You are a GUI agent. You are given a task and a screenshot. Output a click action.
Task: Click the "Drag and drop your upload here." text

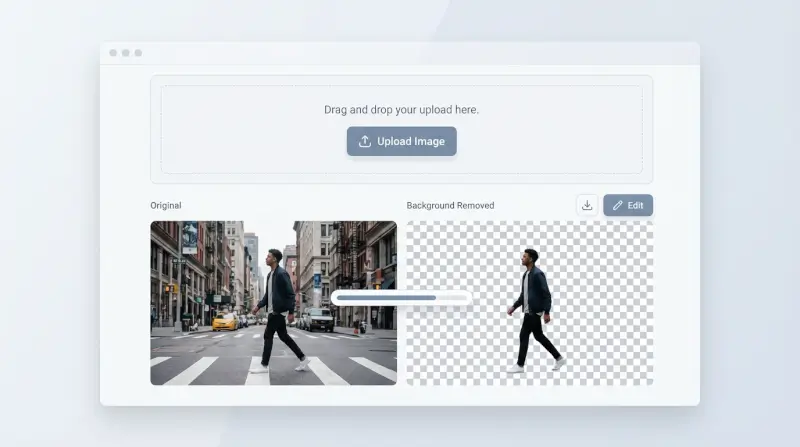[x=402, y=110]
